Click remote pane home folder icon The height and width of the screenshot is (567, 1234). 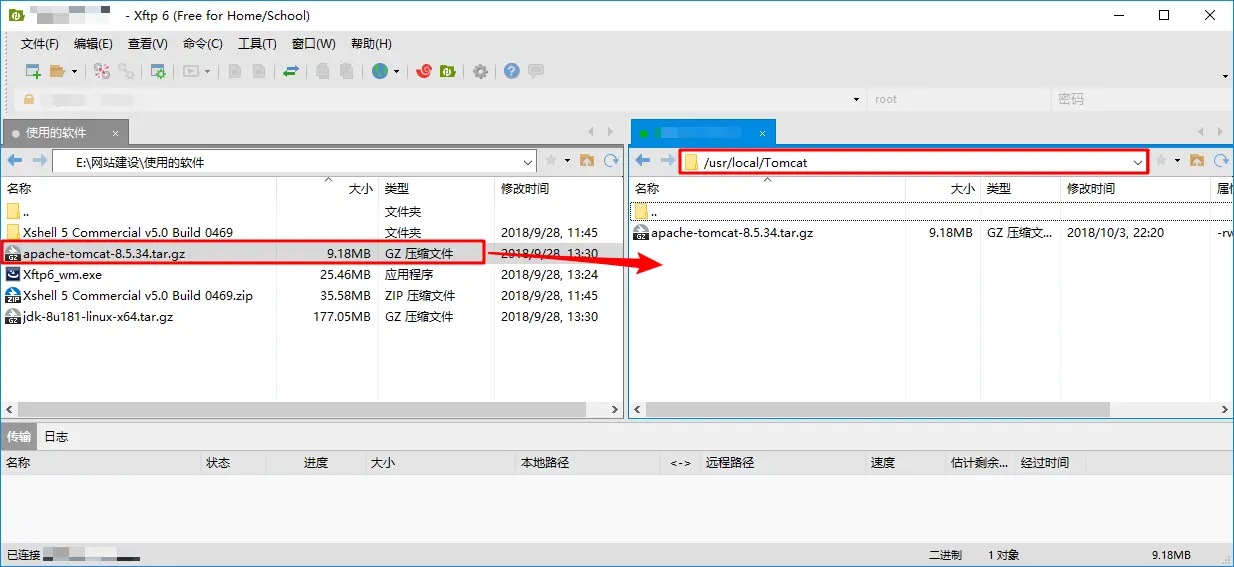click(x=1197, y=161)
